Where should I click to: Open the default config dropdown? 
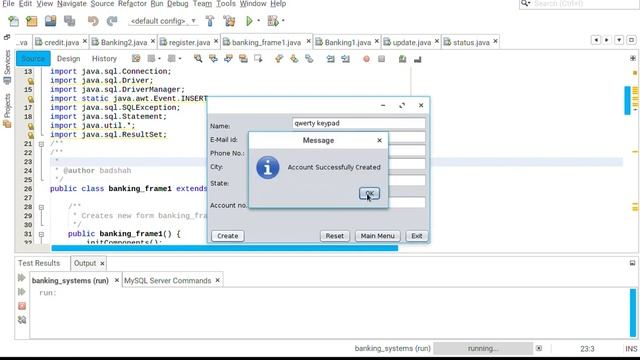163,21
